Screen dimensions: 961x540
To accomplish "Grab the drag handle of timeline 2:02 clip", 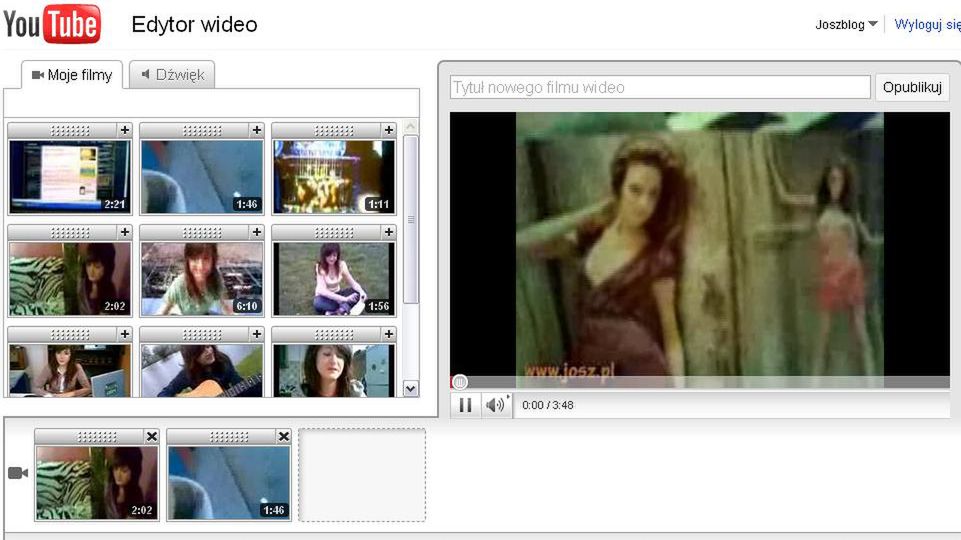I will [97, 436].
